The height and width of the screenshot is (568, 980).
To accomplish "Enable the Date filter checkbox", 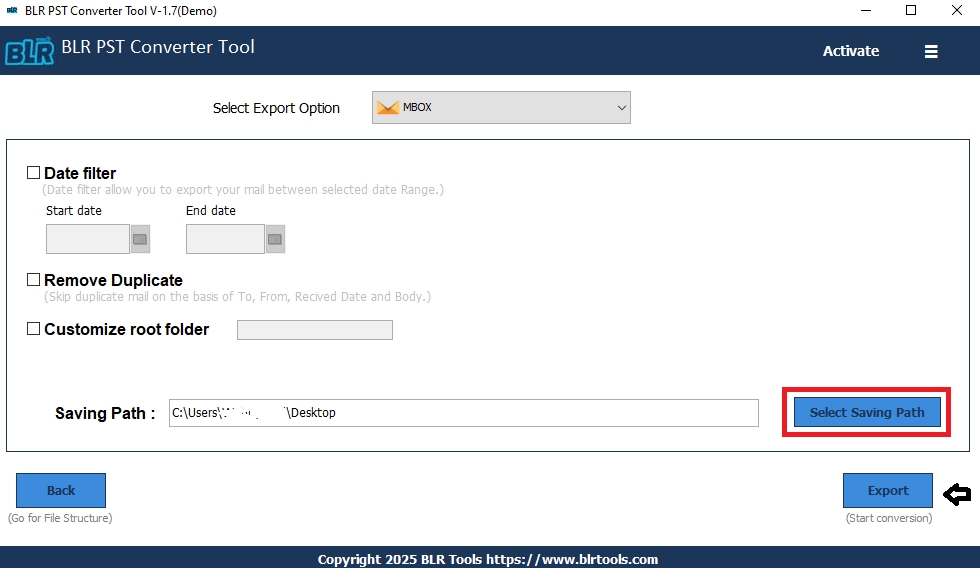I will [x=33, y=172].
